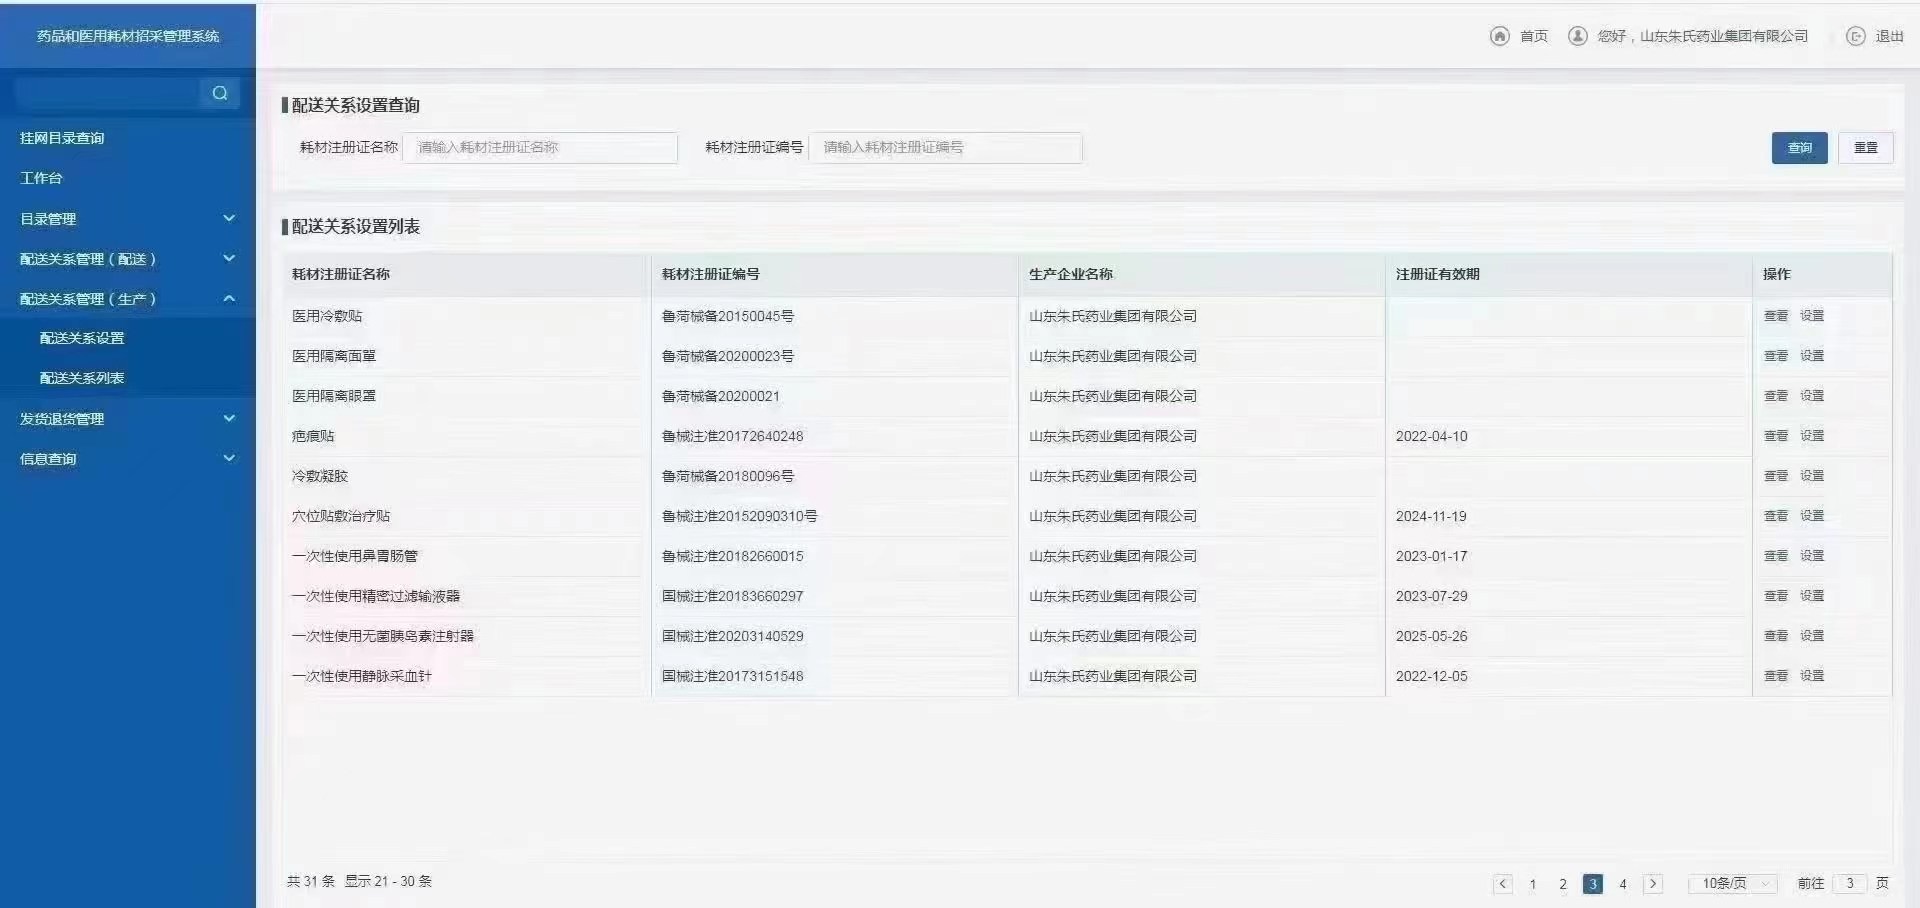Focus the 耗材注册证名称 input field

pos(540,148)
